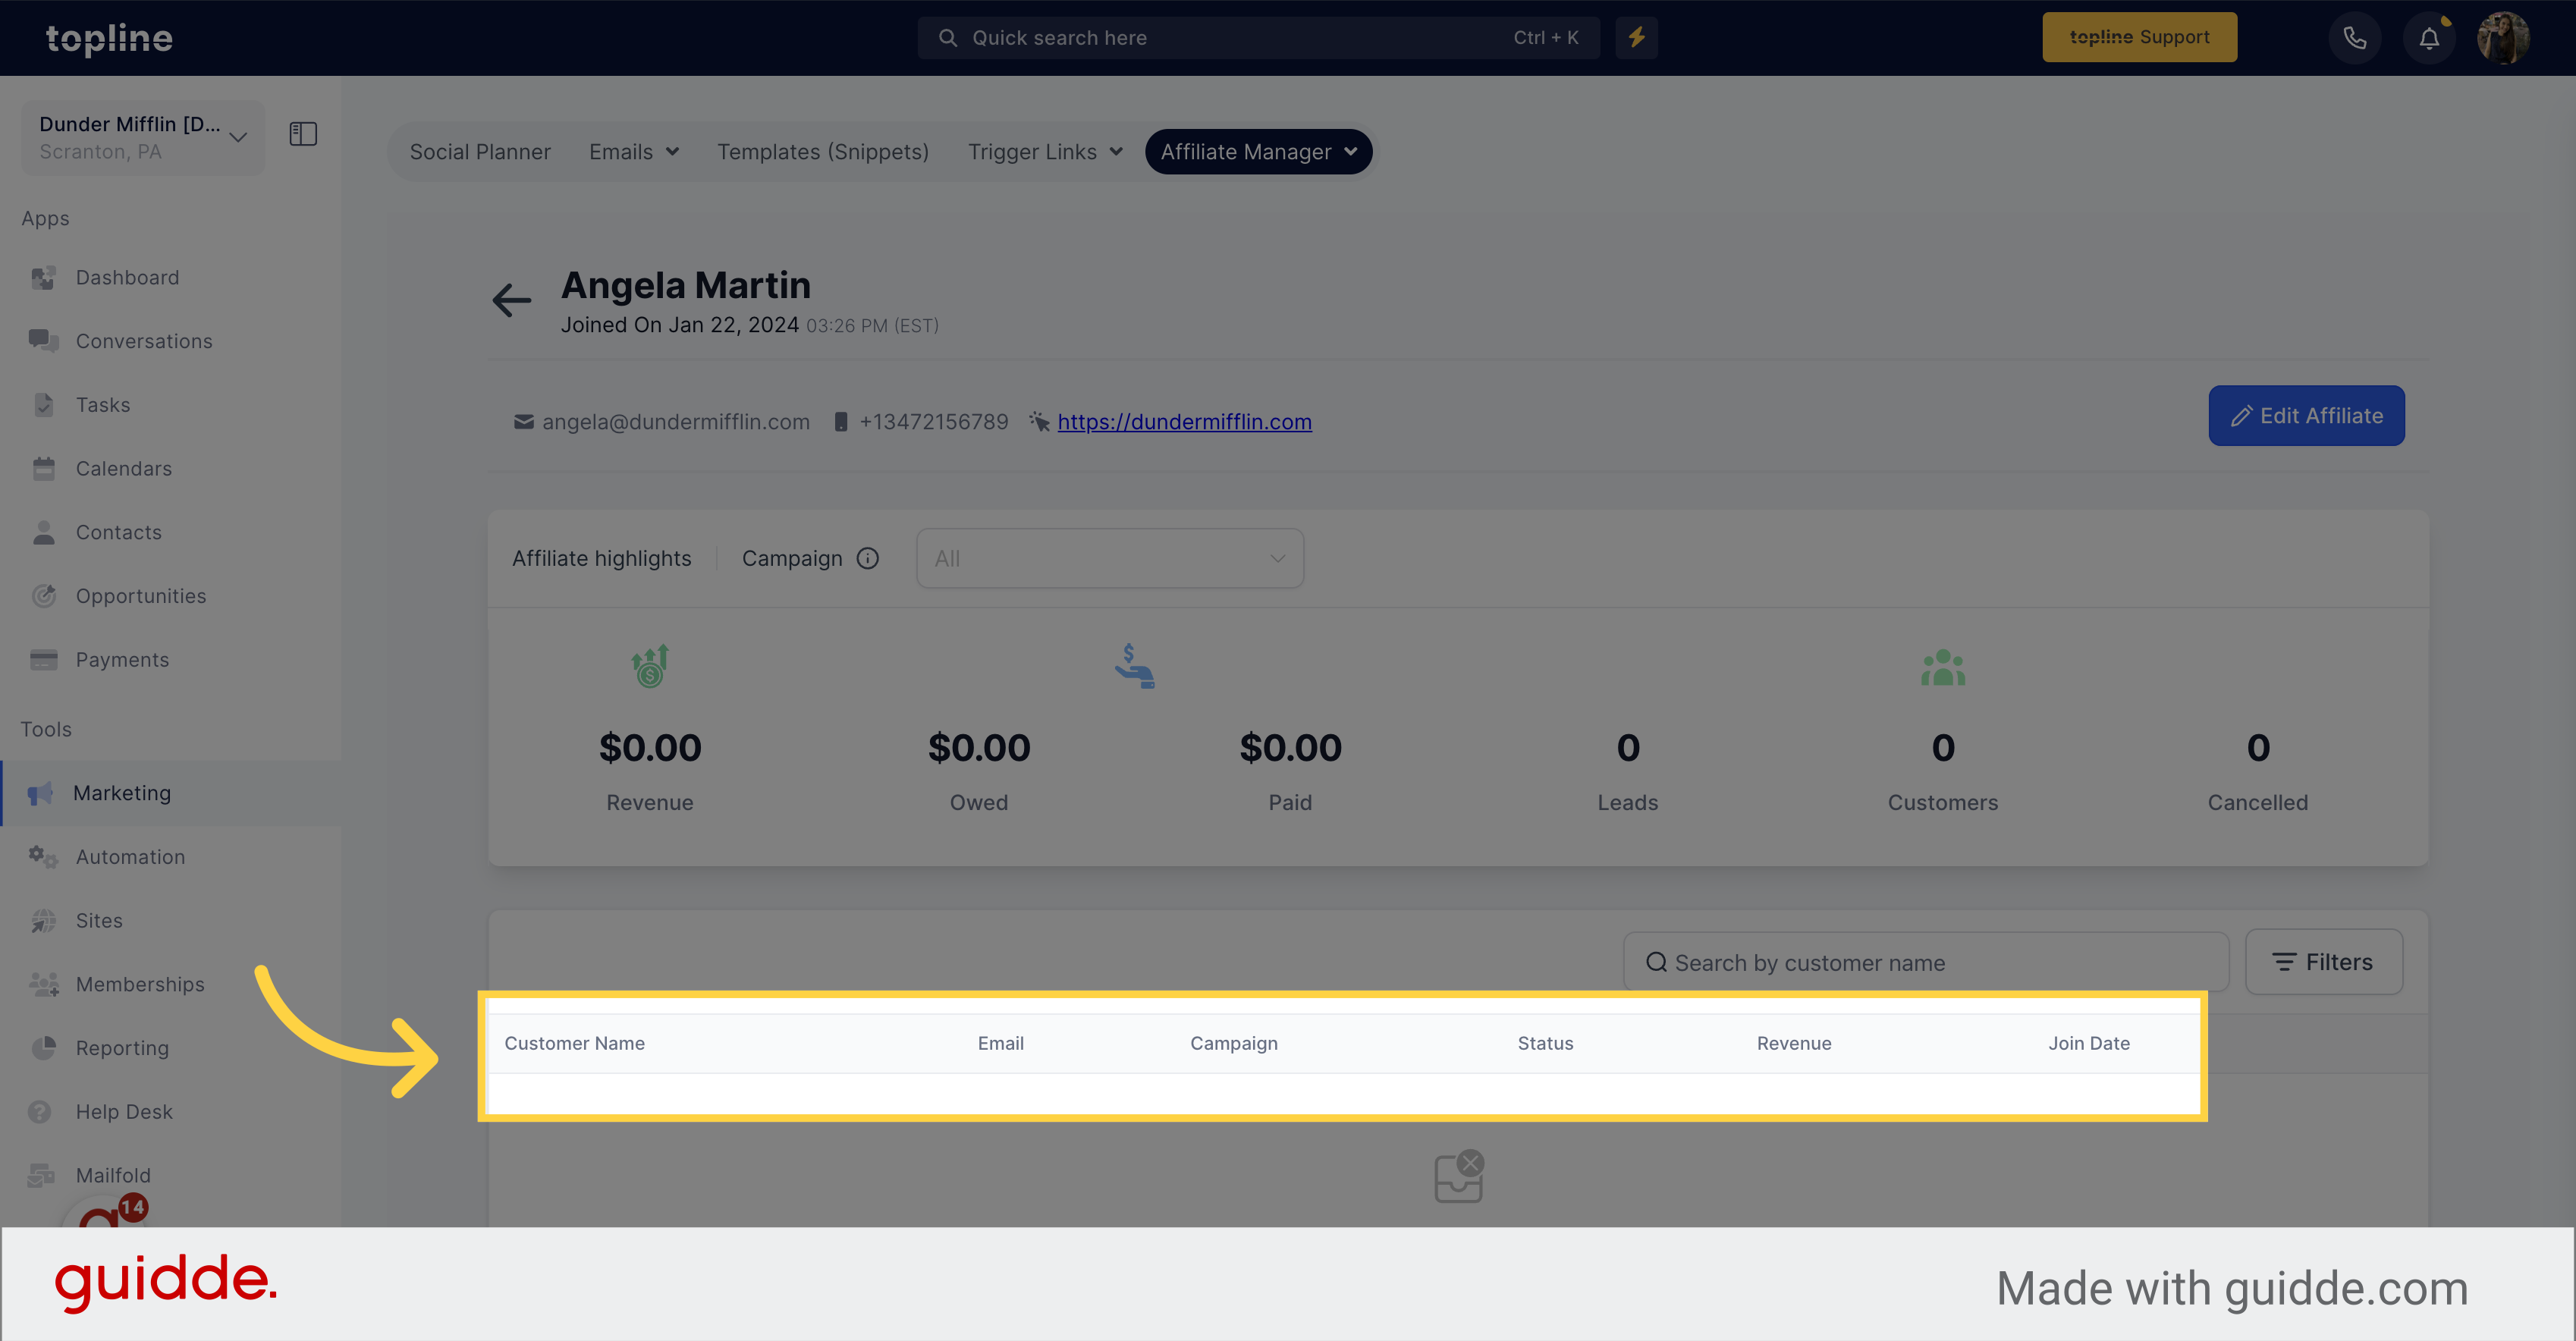Click the Customers group icon
This screenshot has height=1341, width=2576.
pos(1942,668)
